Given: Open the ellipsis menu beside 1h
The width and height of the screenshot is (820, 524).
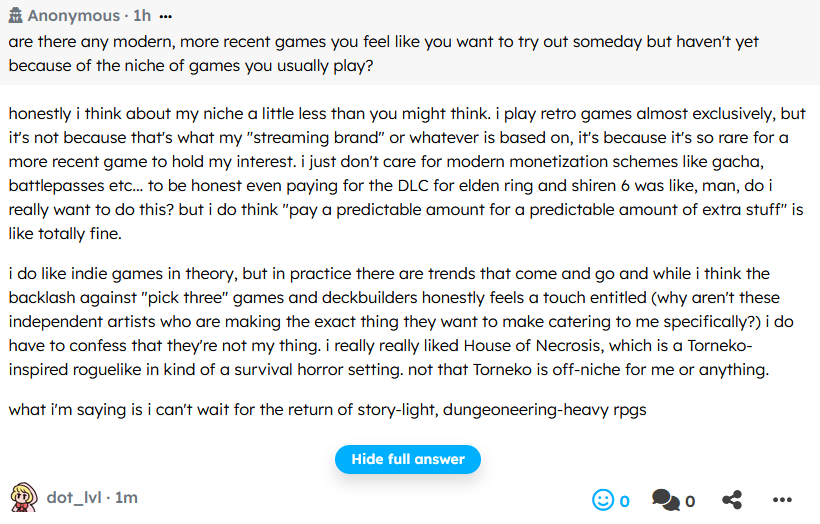Looking at the screenshot, I should pos(165,17).
